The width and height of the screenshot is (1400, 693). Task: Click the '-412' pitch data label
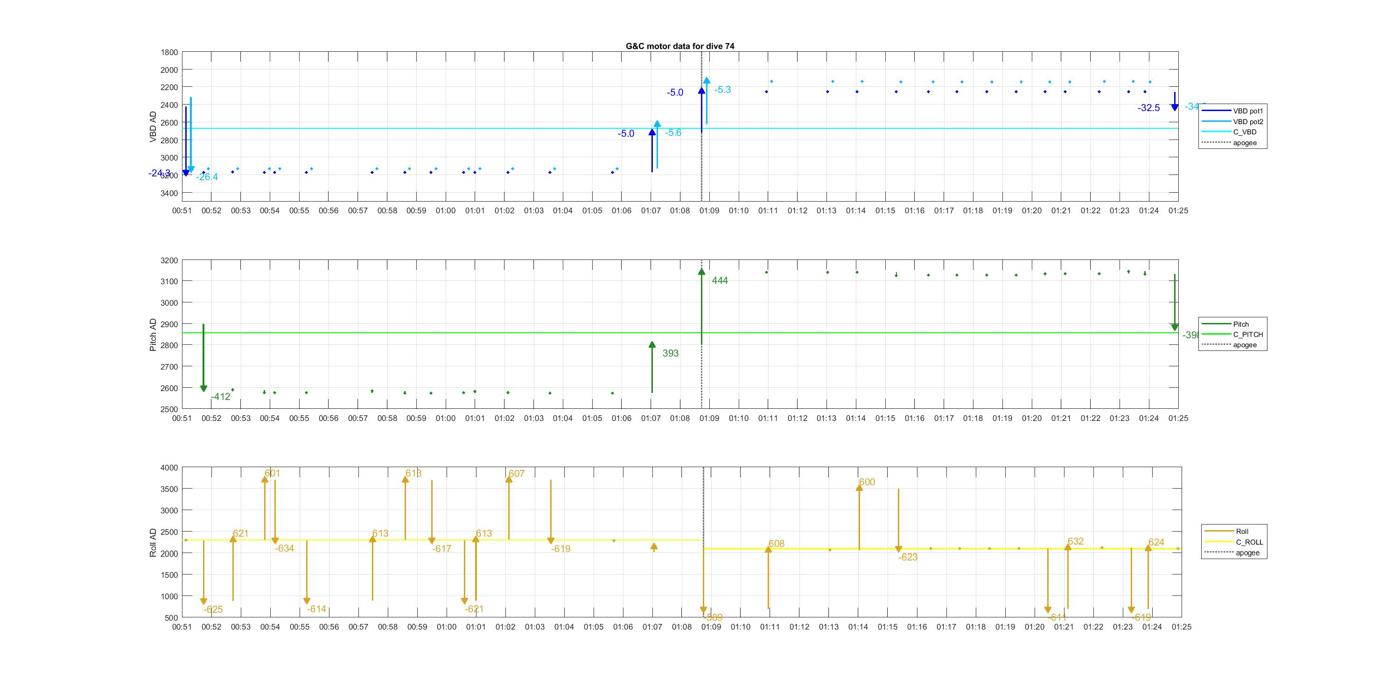[221, 397]
